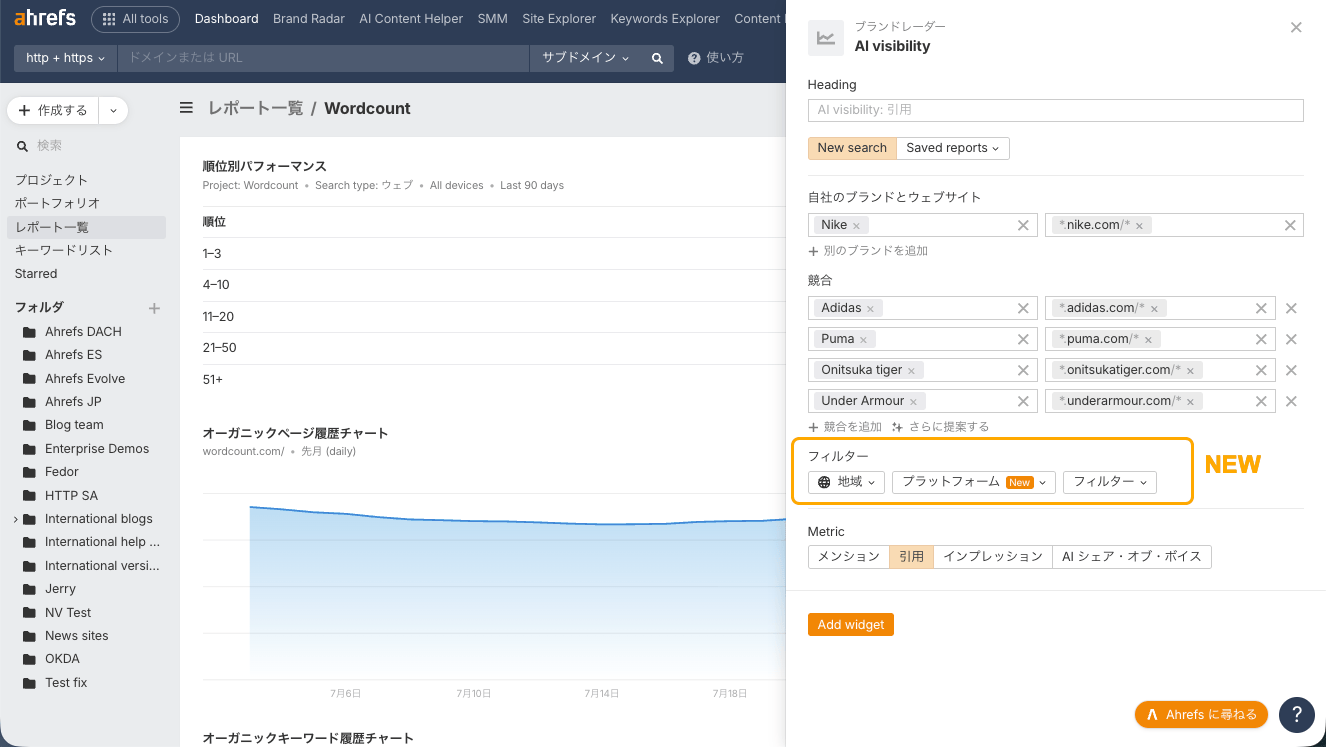Screen dimensions: 1326x747
Task: Select the インプレッション metric
Action: pos(993,557)
